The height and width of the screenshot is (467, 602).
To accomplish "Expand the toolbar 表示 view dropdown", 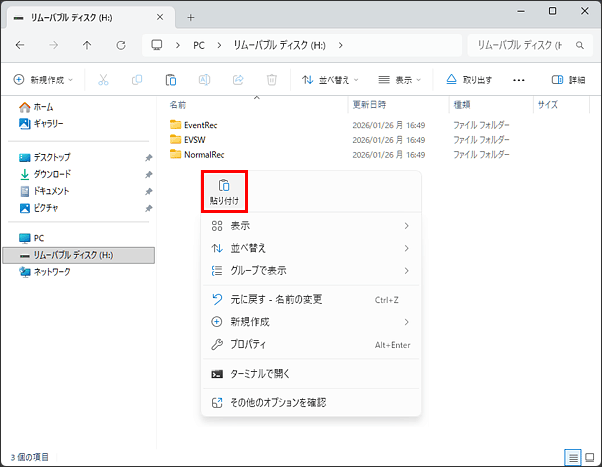I will coord(400,79).
